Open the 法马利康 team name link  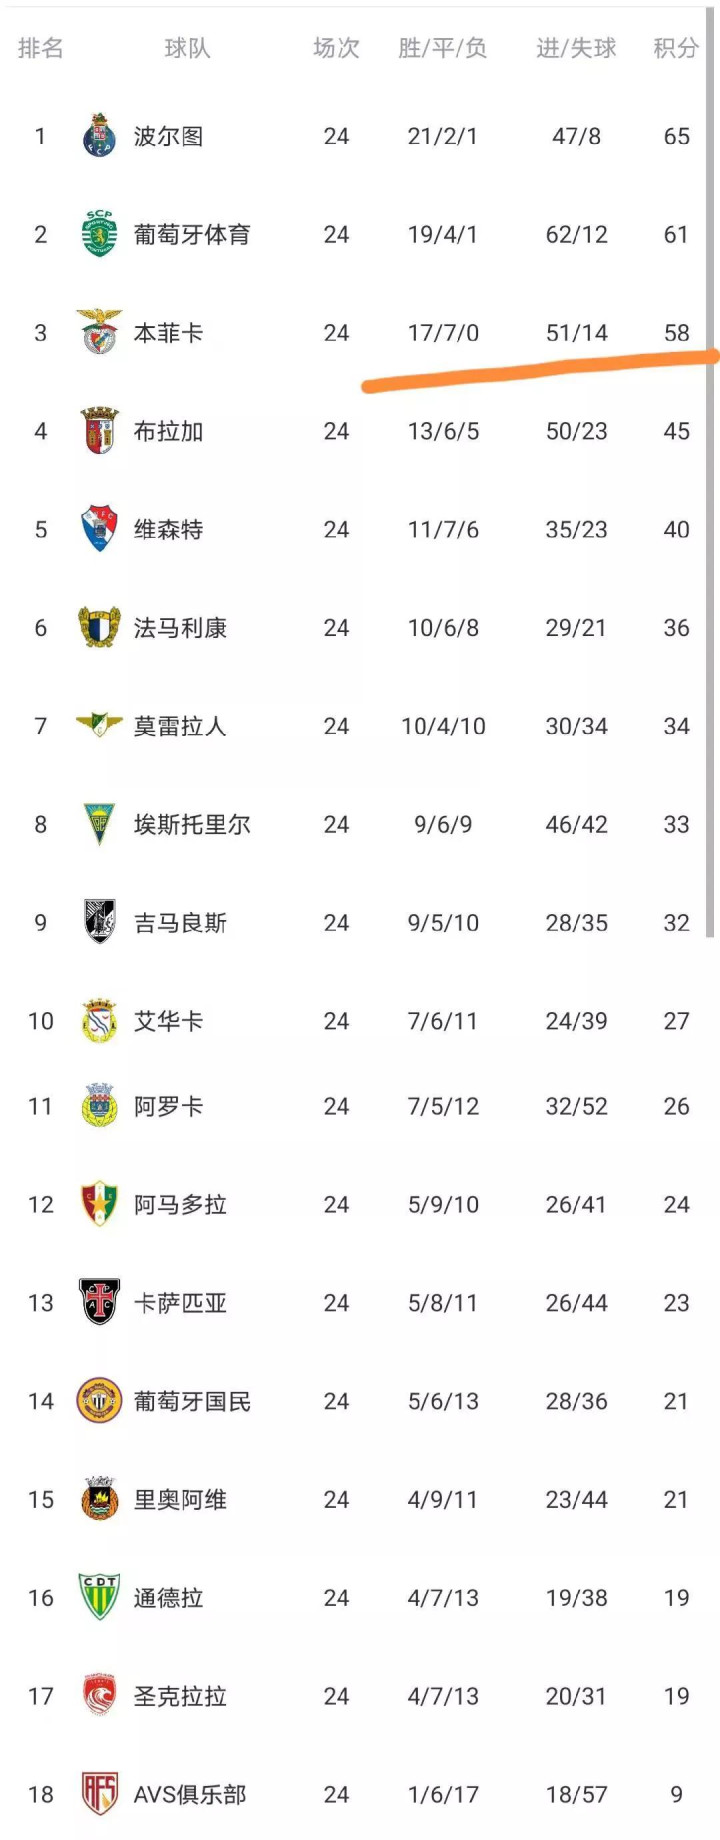coord(180,628)
